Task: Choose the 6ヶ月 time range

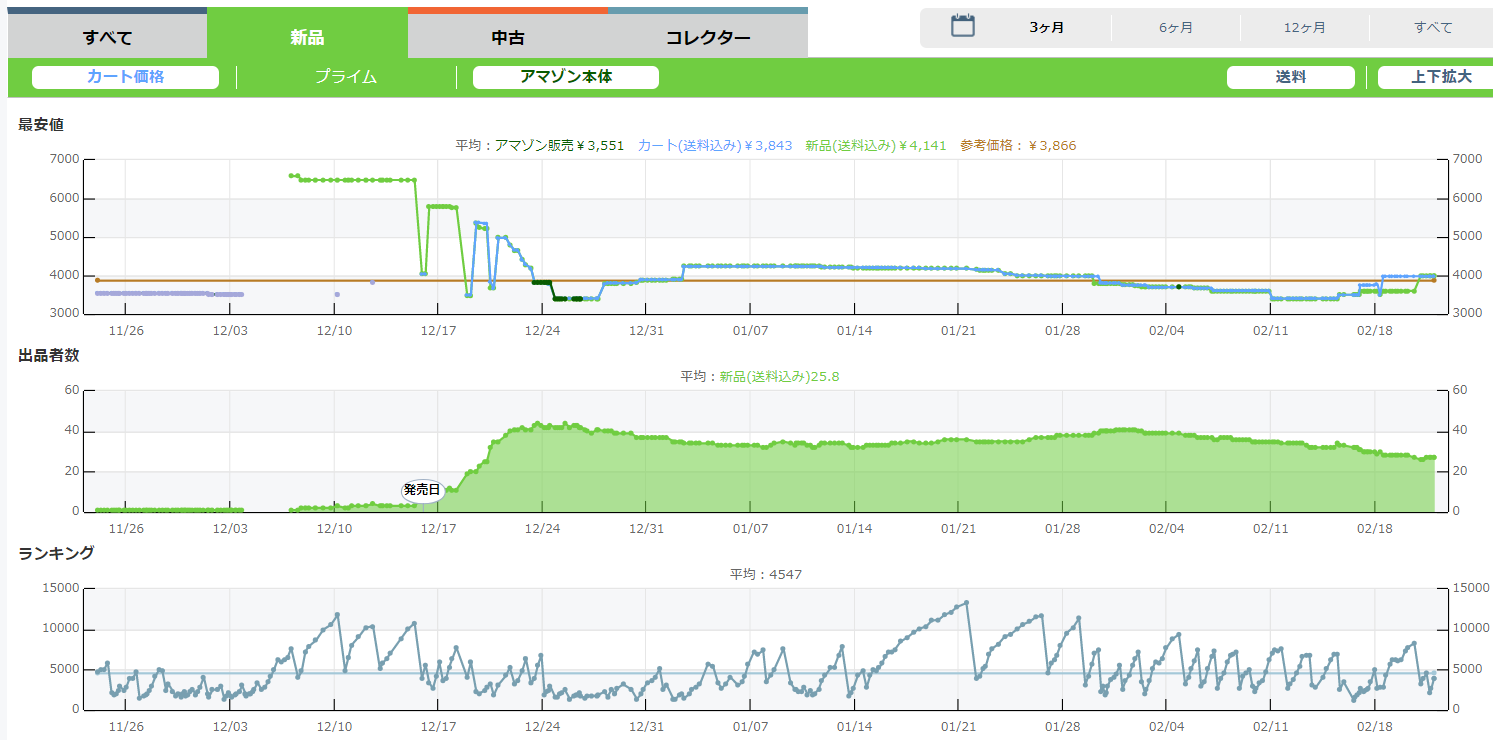Action: point(1176,28)
